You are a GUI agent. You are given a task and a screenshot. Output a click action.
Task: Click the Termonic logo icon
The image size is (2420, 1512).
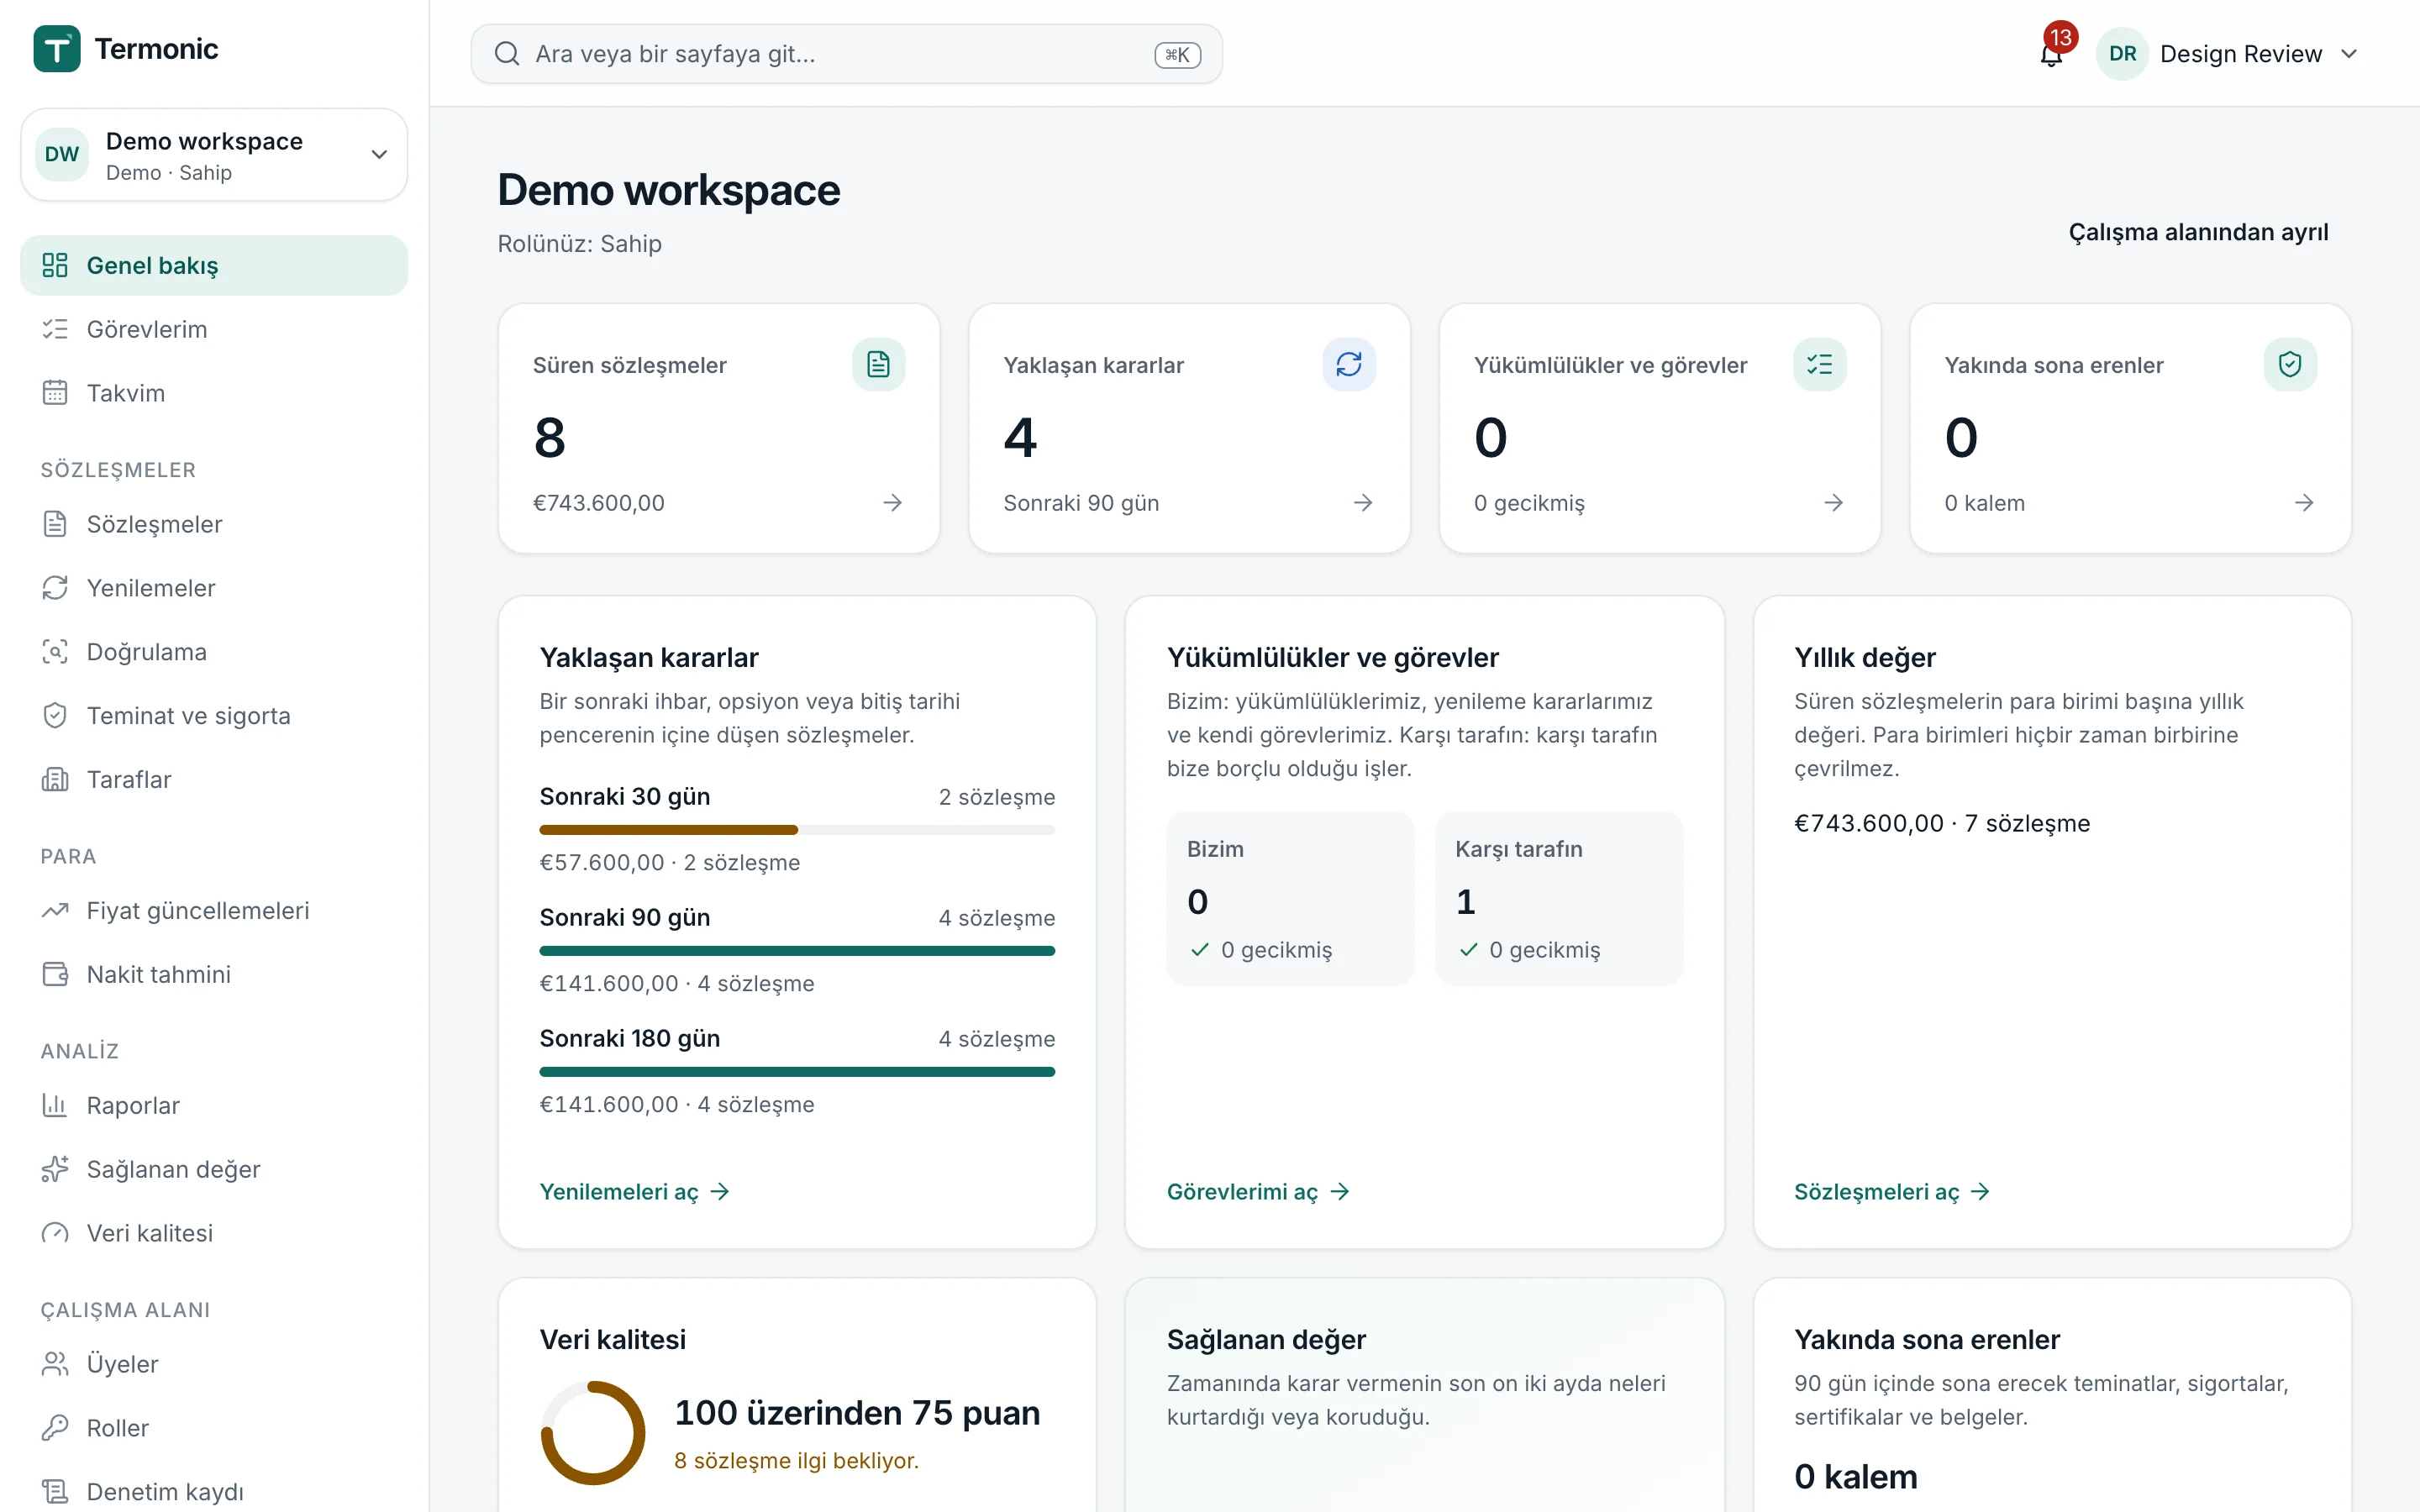(x=57, y=49)
